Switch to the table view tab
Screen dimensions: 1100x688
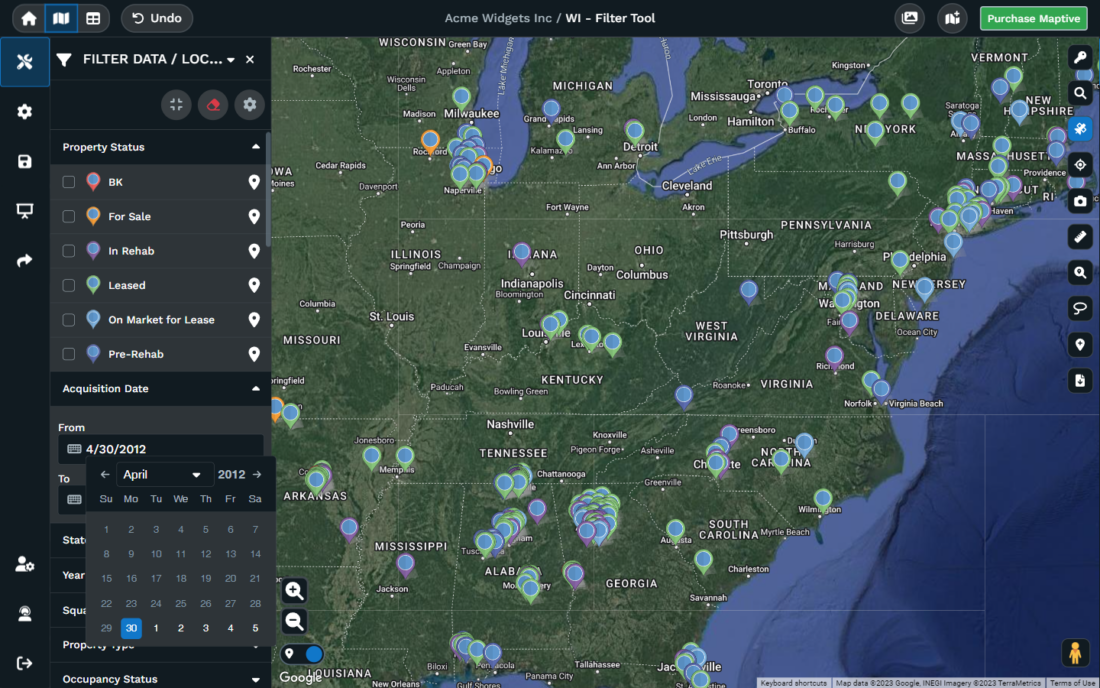pos(93,18)
